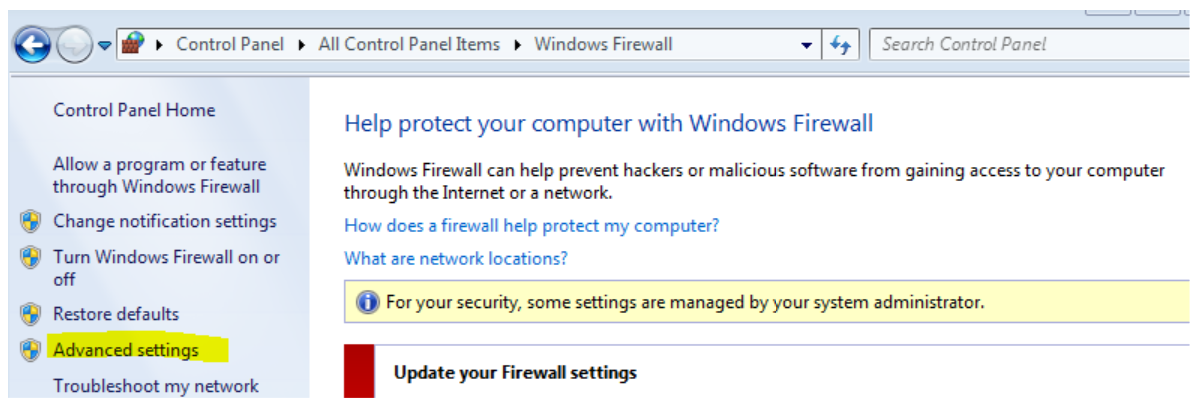
Task: Click the shield icon beside Advanced settings
Action: click(x=31, y=350)
